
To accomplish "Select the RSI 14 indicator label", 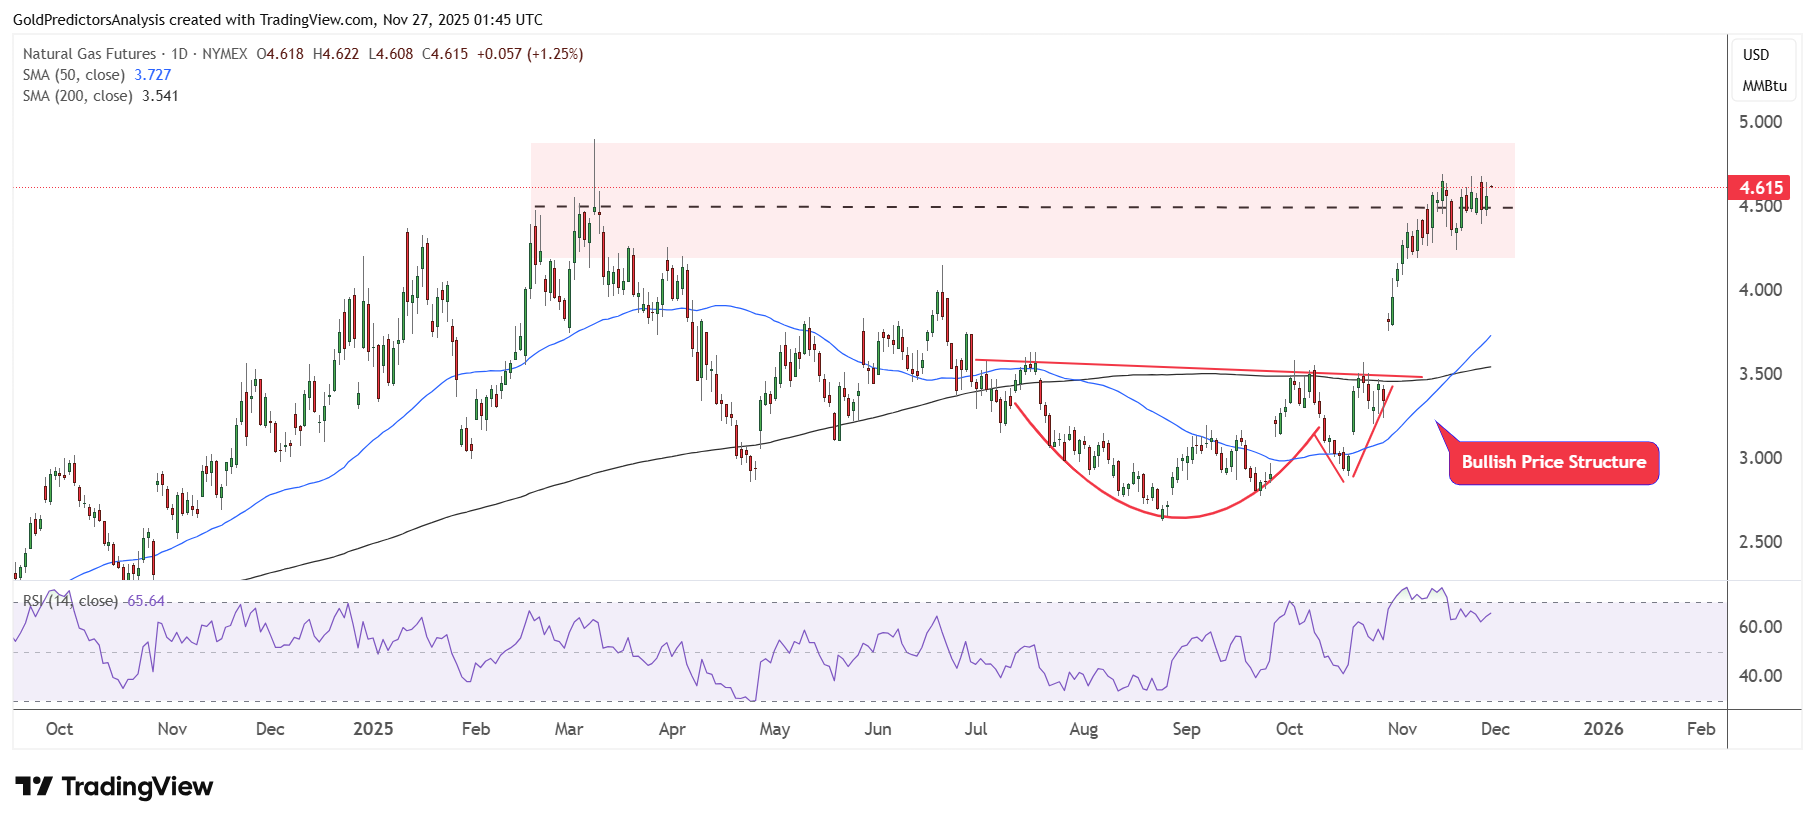I will click(x=70, y=601).
